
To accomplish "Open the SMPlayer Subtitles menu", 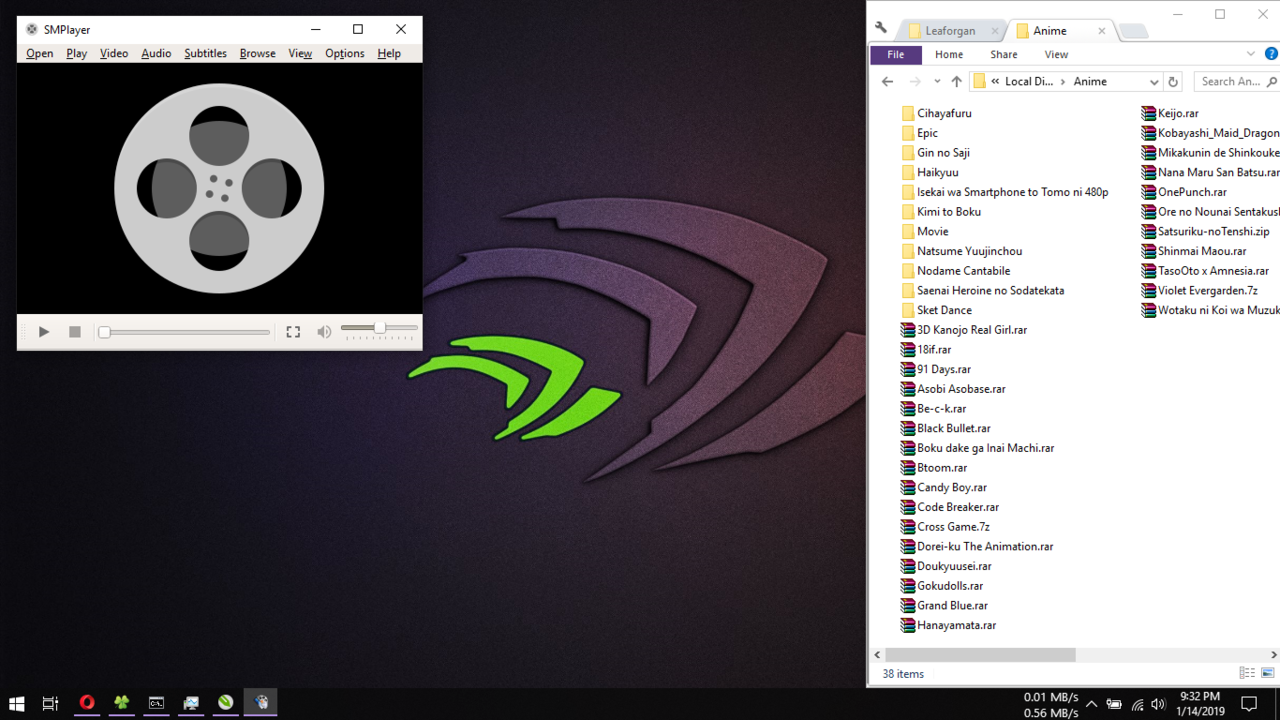I will [205, 53].
